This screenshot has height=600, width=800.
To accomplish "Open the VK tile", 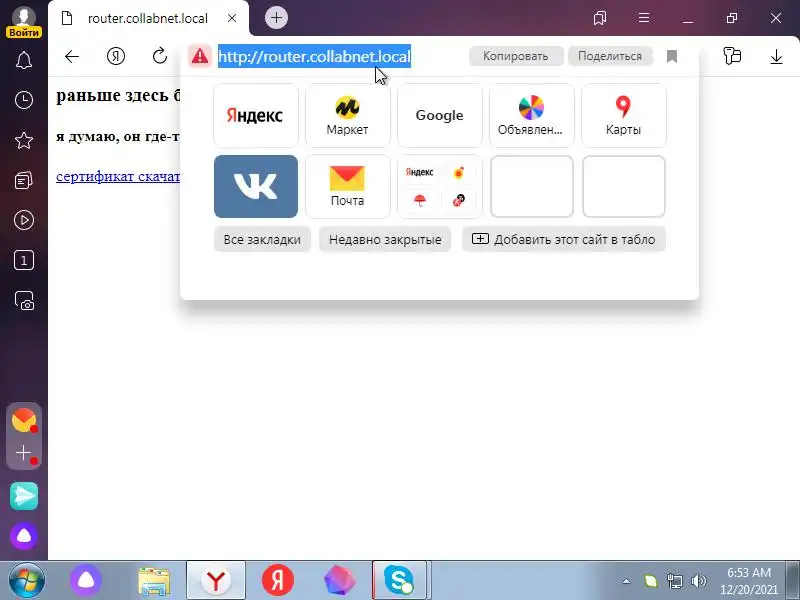I will [256, 186].
